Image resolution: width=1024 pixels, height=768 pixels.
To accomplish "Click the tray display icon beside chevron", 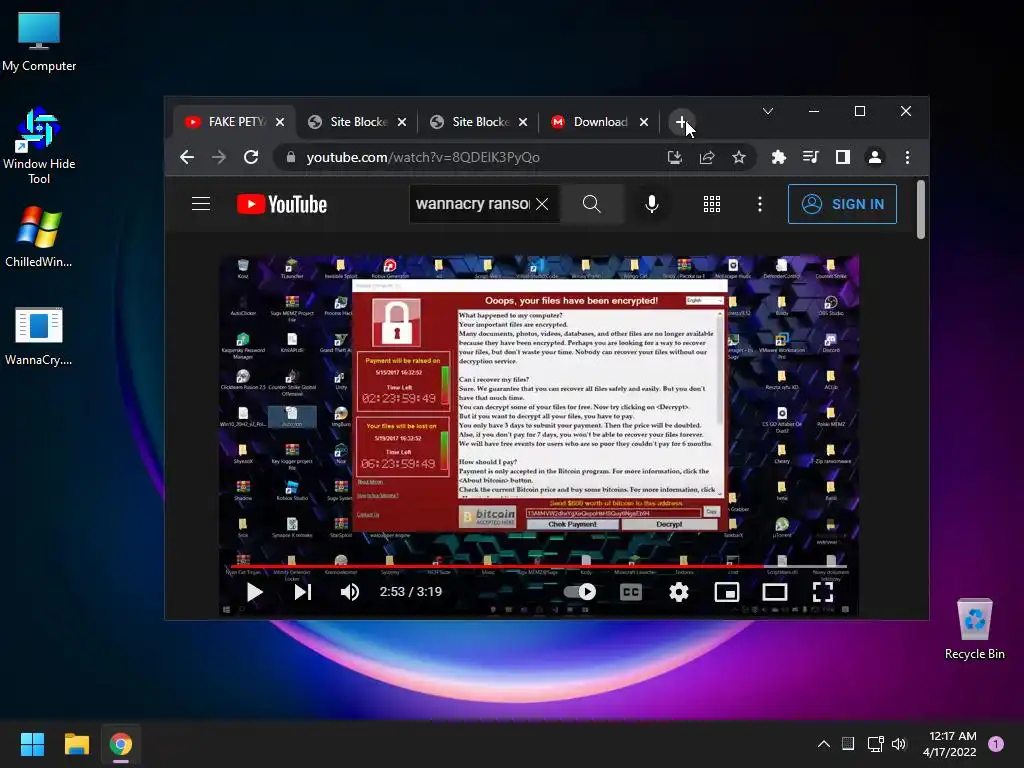I will click(x=848, y=744).
